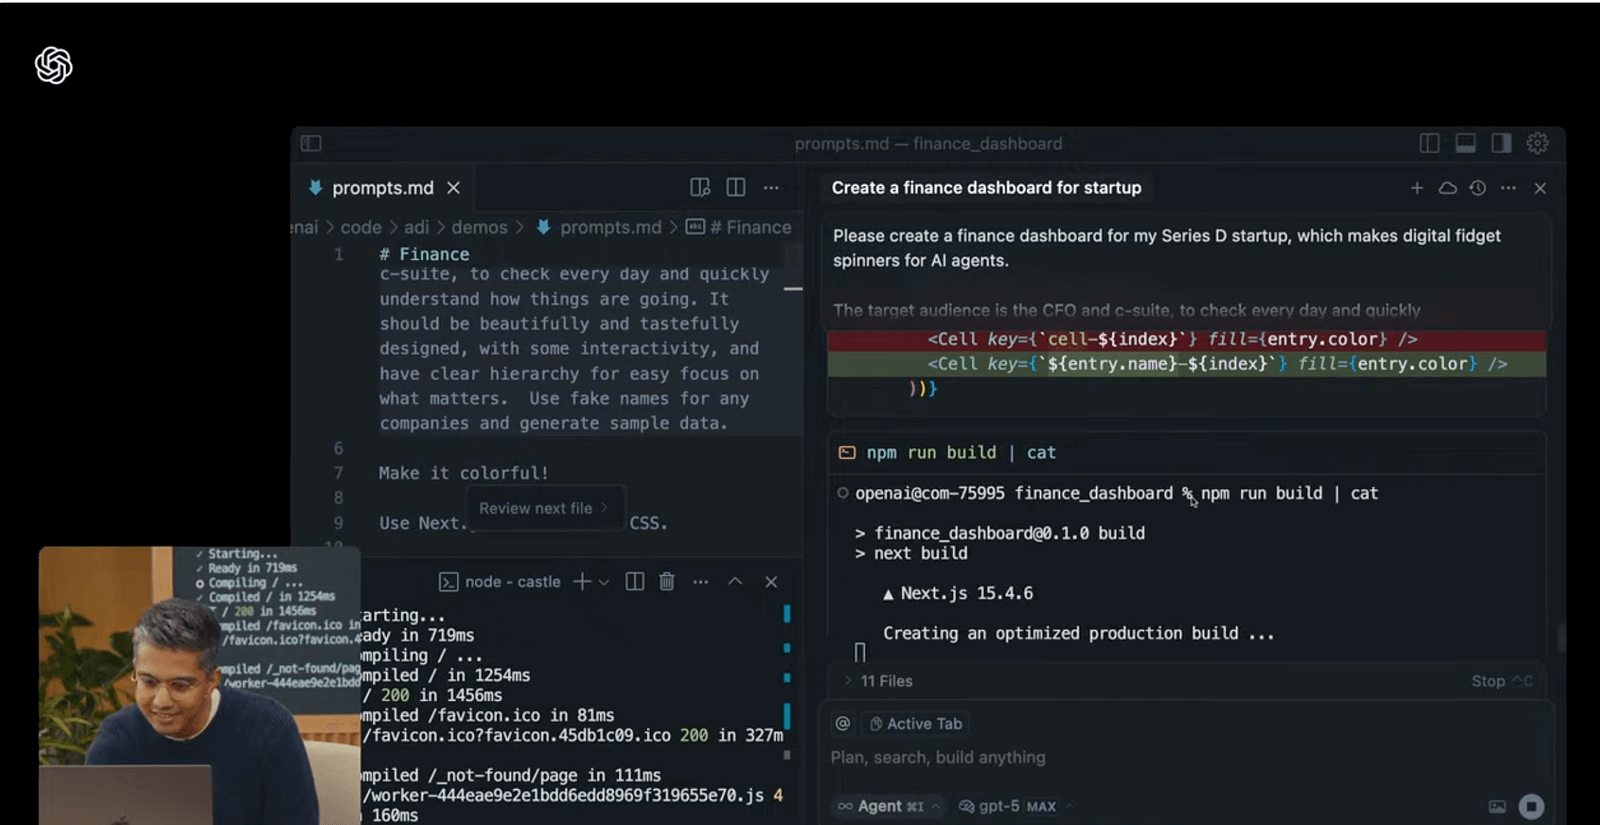Open new terminal profile dropdown chevron
This screenshot has height=825, width=1600.
[x=604, y=582]
